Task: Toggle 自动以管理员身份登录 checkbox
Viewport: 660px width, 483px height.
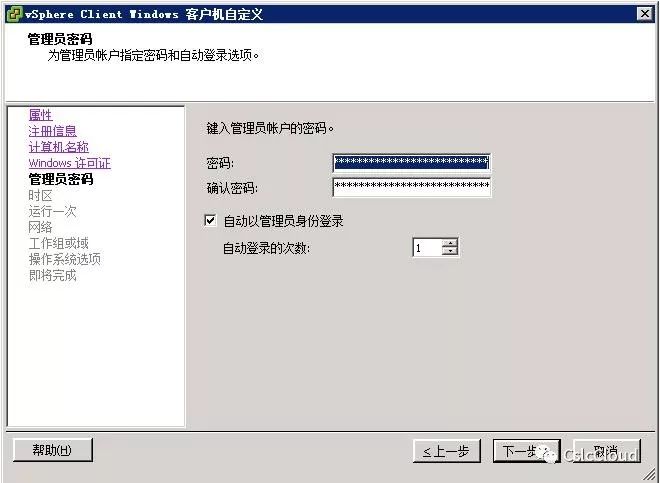Action: tap(210, 220)
